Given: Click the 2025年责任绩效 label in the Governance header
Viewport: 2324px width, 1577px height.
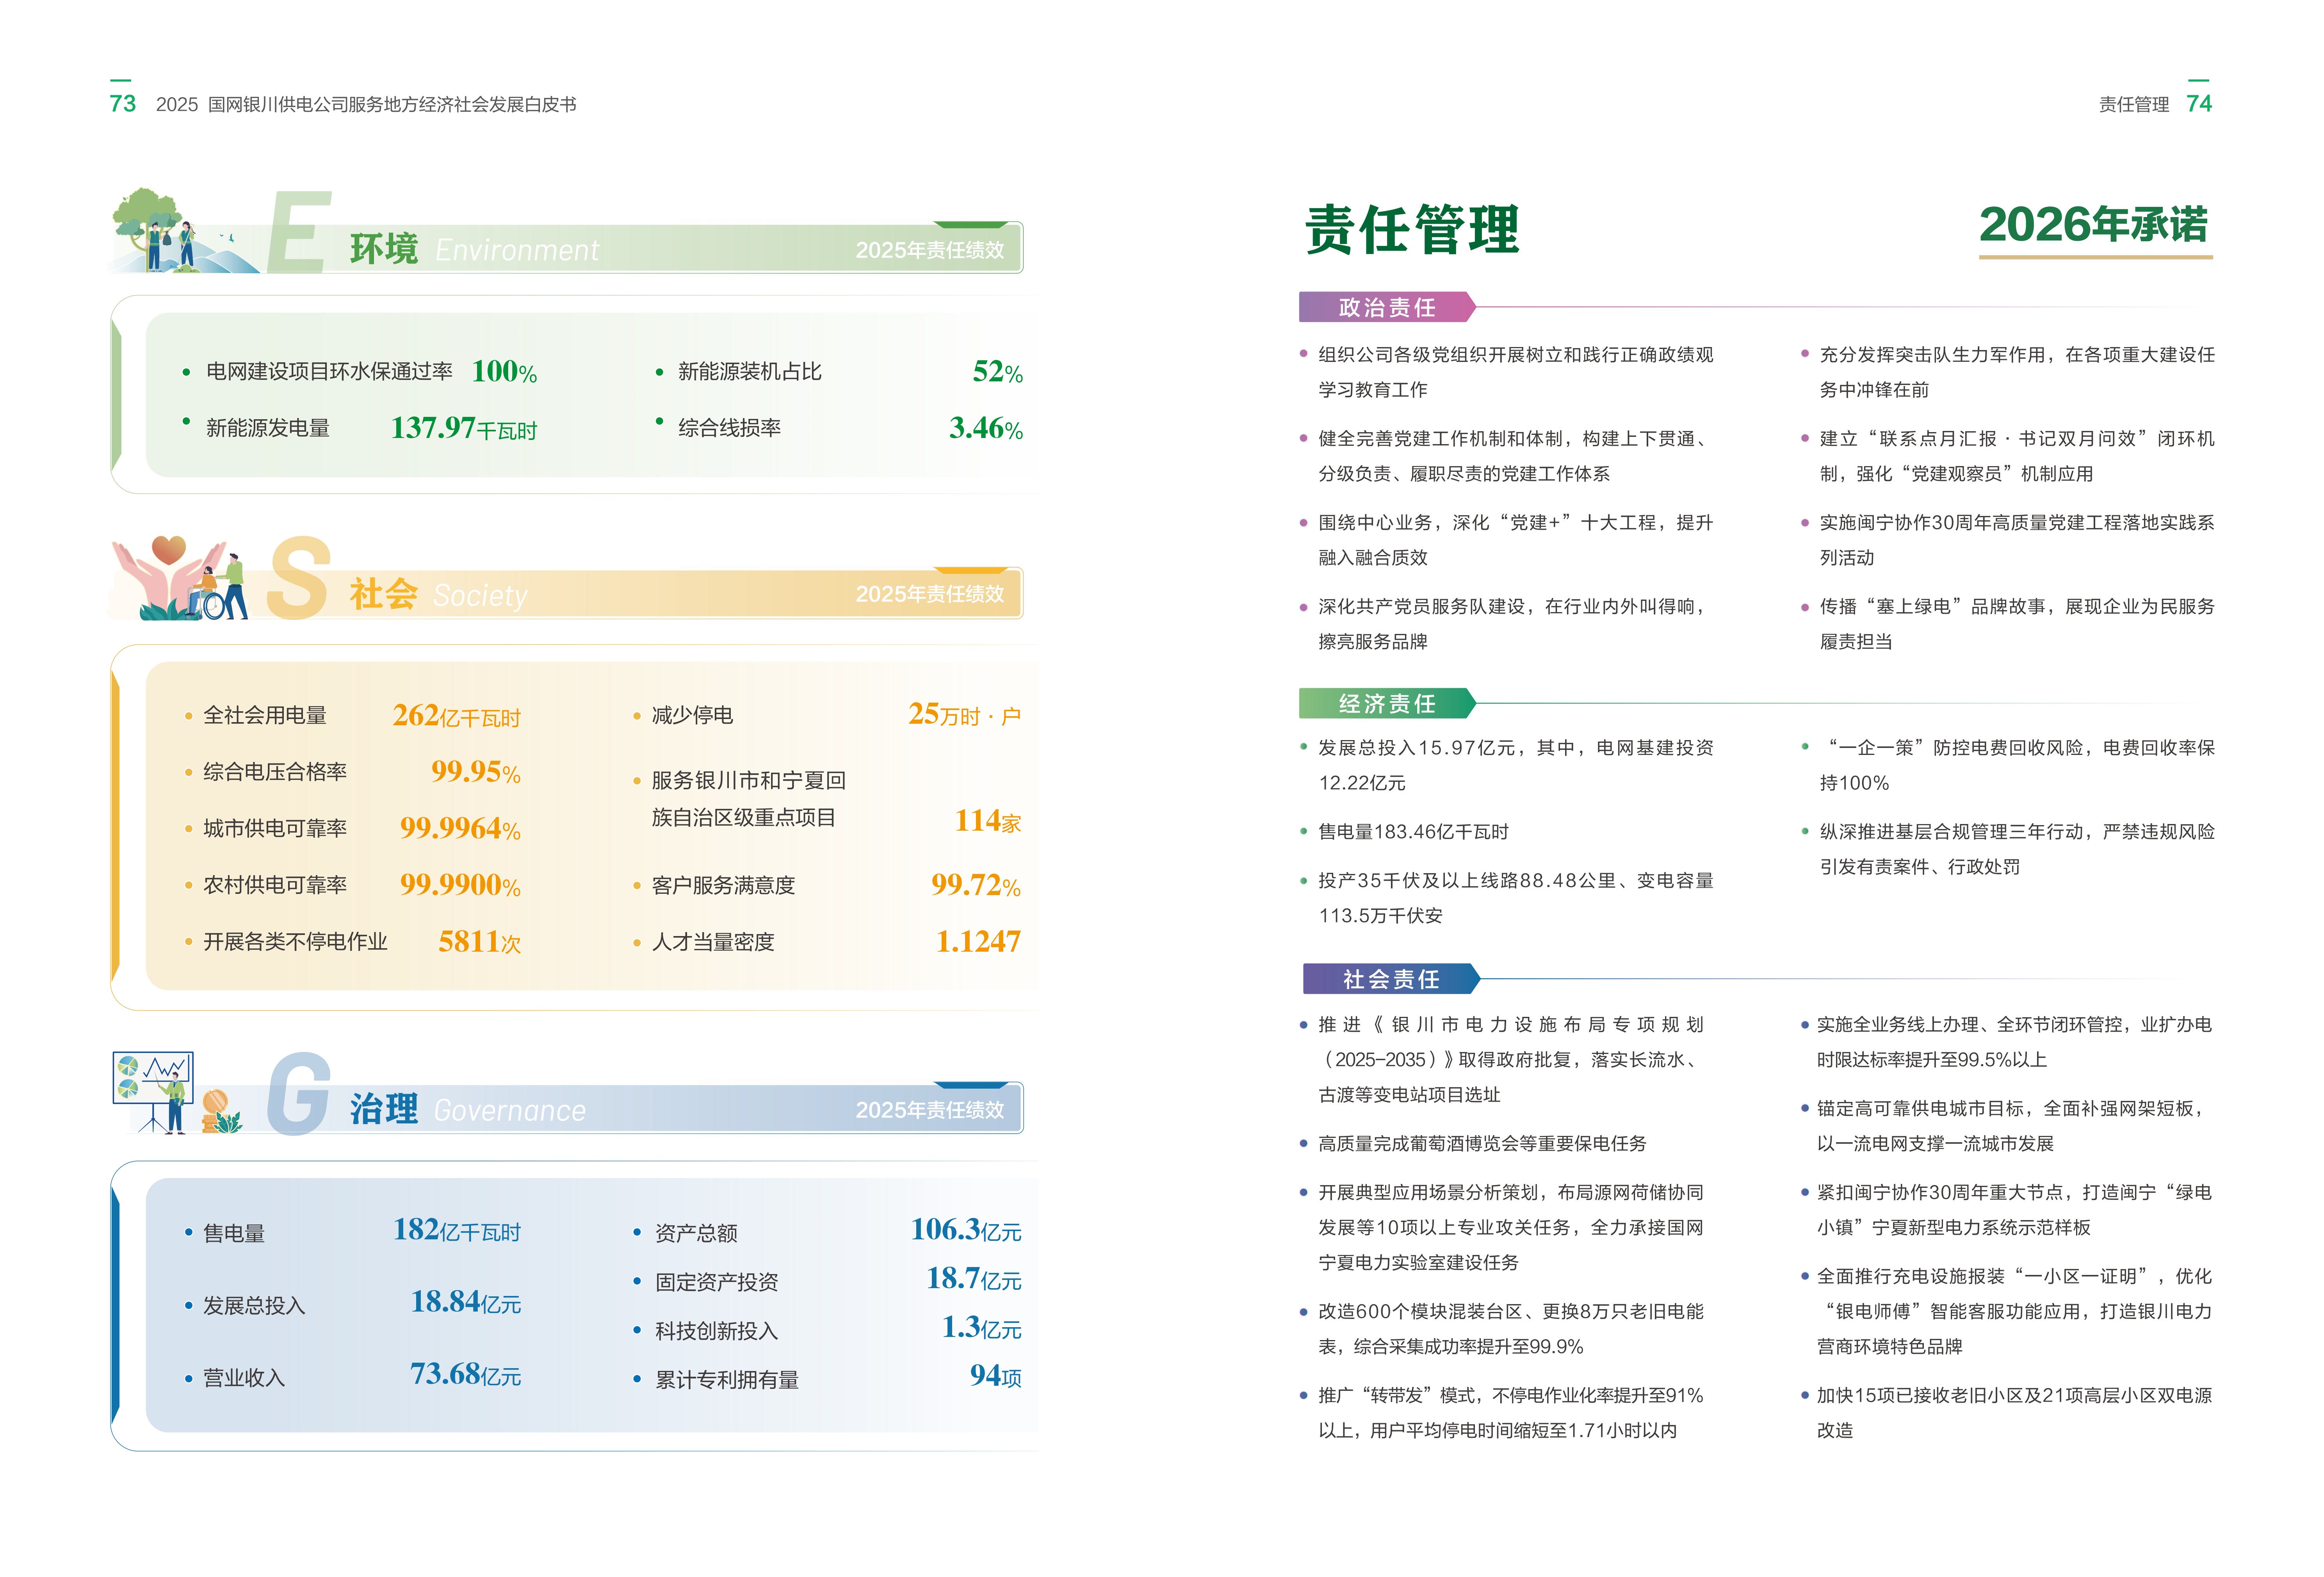Looking at the screenshot, I should (x=929, y=1110).
